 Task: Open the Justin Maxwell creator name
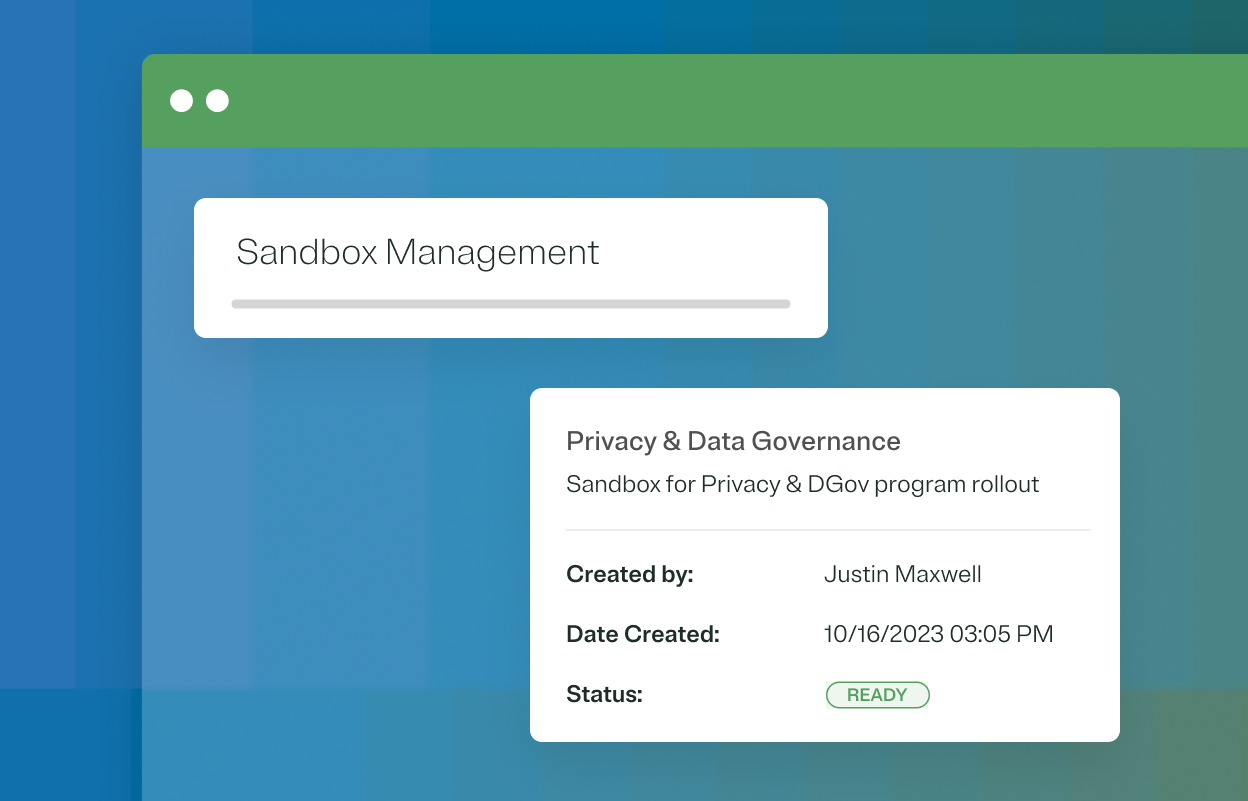tap(902, 575)
